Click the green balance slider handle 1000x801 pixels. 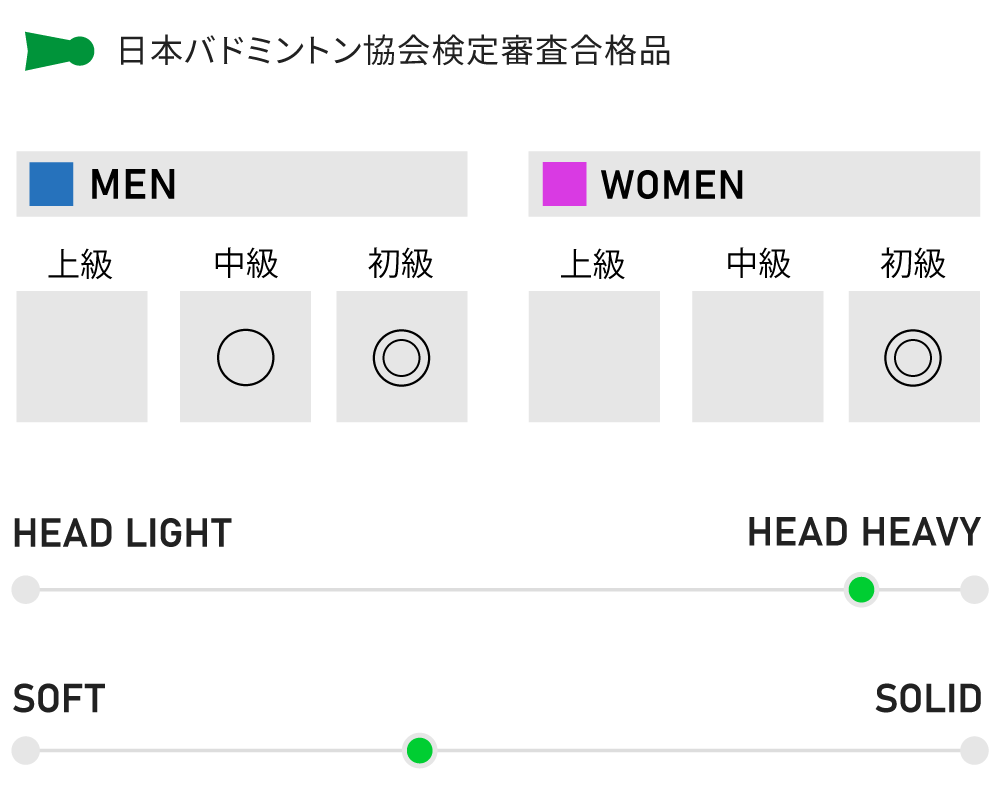[x=862, y=589]
